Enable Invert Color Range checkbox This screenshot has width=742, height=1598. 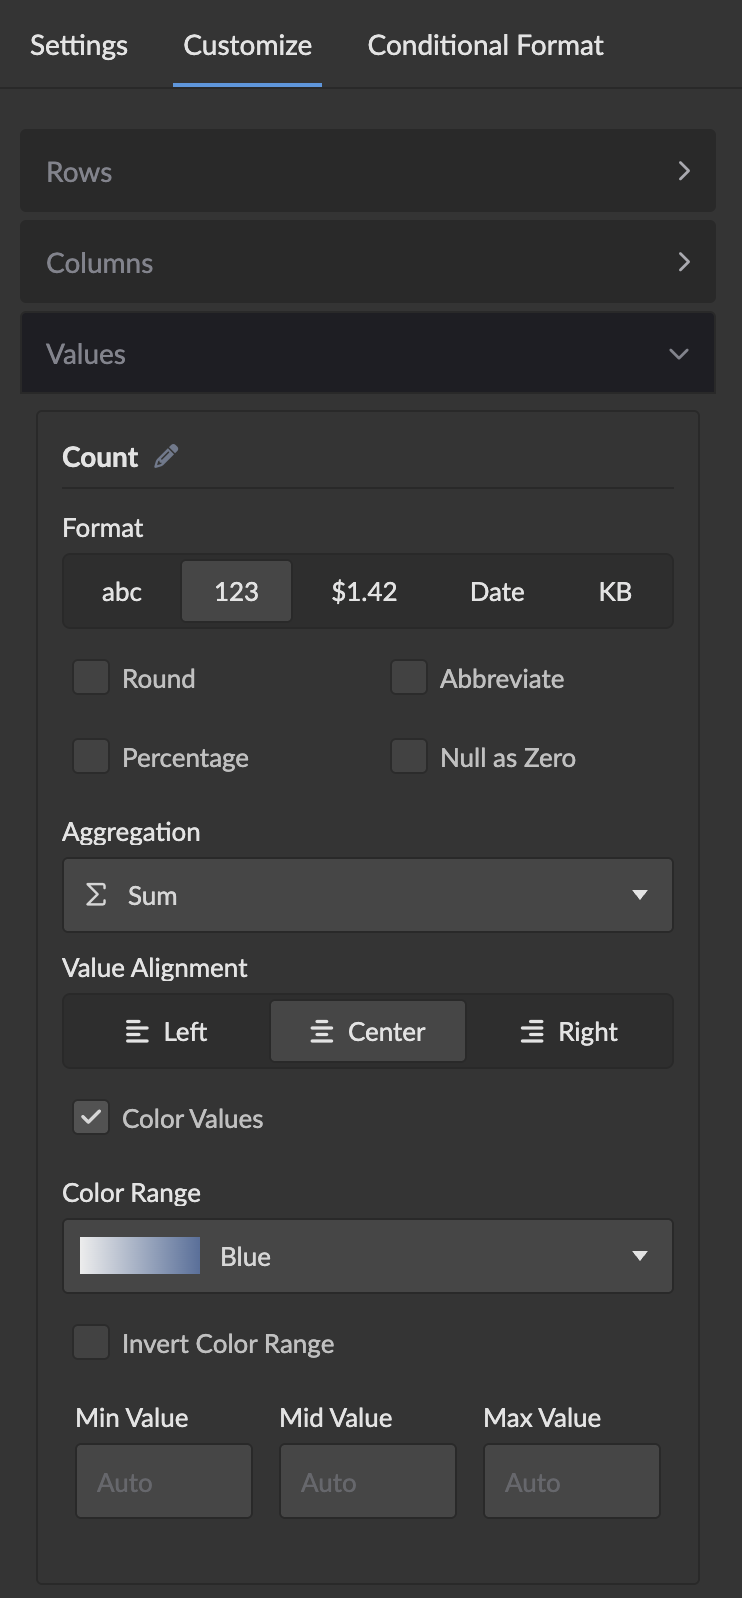click(91, 1343)
